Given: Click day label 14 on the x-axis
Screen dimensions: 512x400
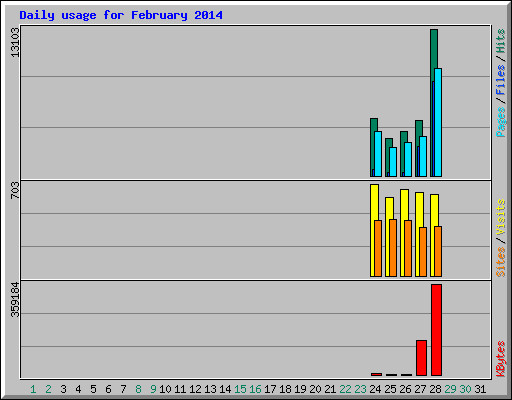Looking at the screenshot, I should pyautogui.click(x=225, y=389).
